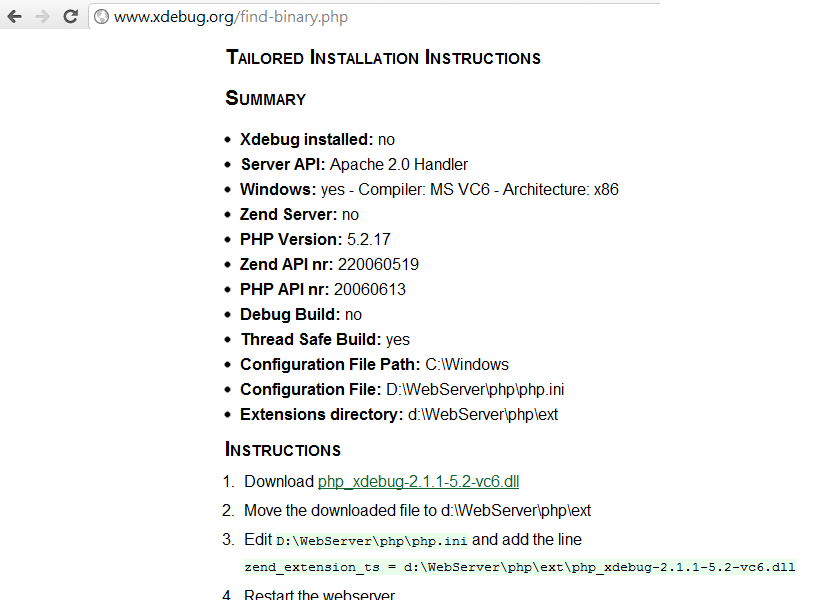Click the zend_extension_ts code line
832x600 pixels.
click(x=520, y=567)
